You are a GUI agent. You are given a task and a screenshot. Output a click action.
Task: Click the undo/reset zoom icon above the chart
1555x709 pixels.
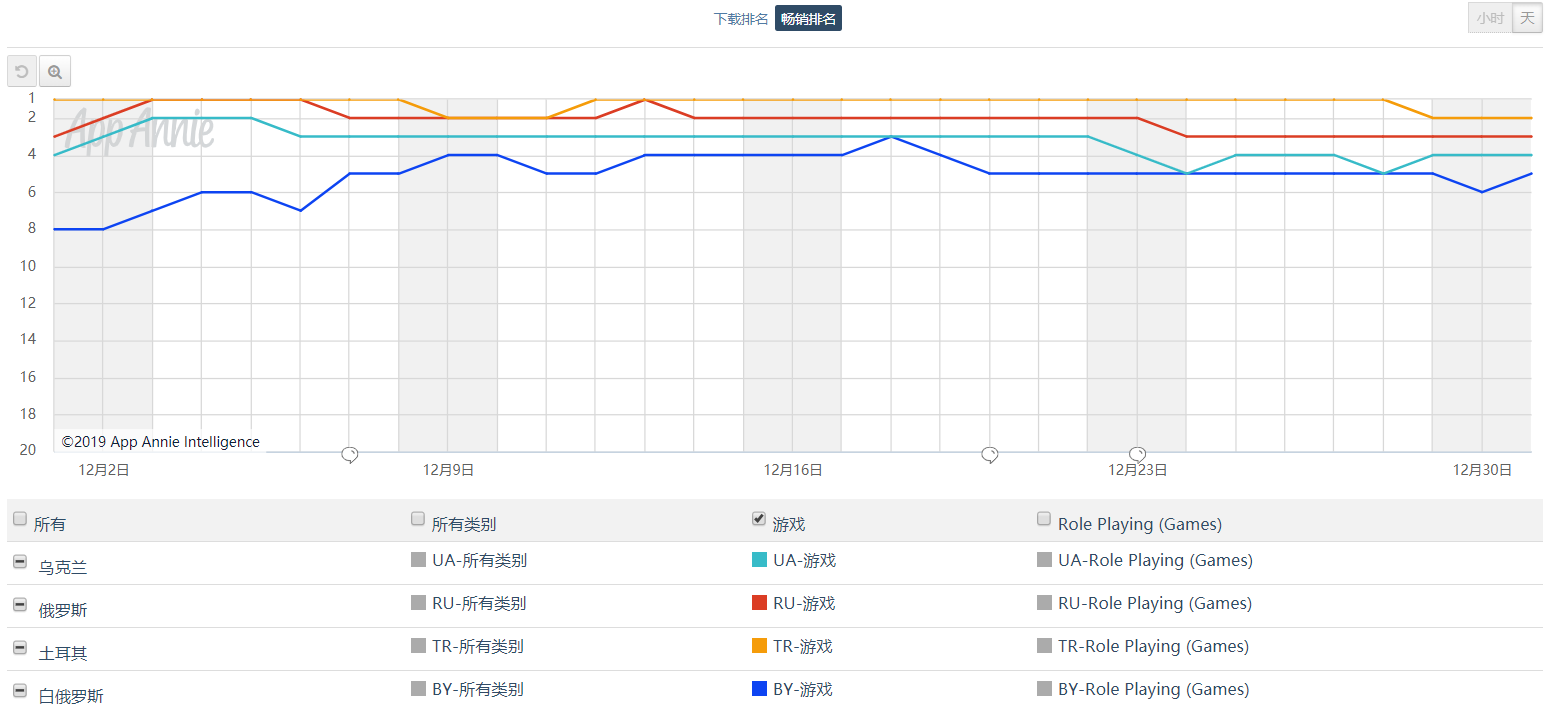[21, 71]
